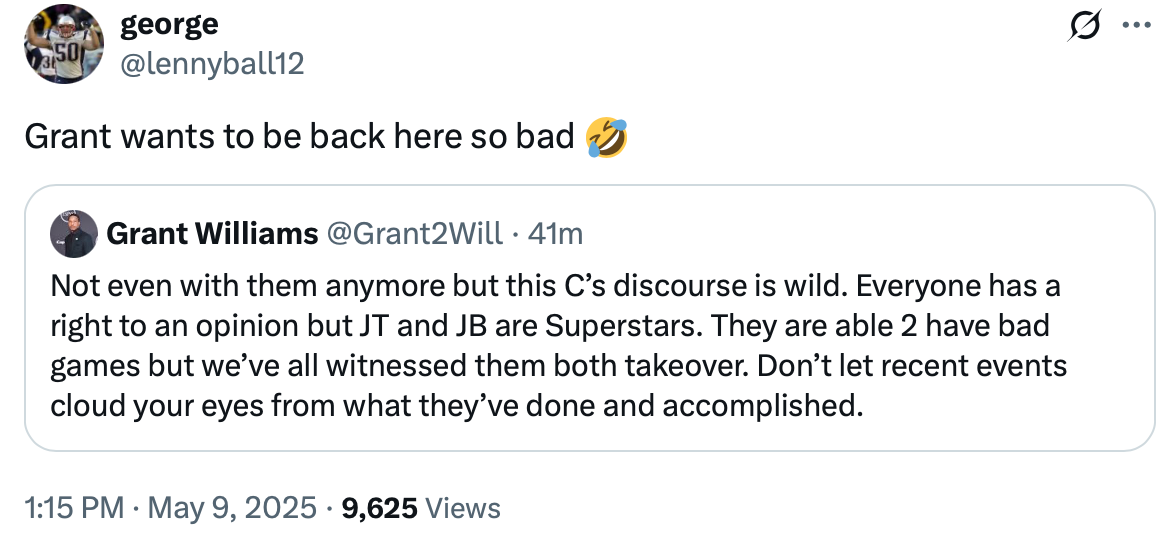The width and height of the screenshot is (1166, 538).
Task: Click the 9,625 view count number
Action: click(x=379, y=508)
